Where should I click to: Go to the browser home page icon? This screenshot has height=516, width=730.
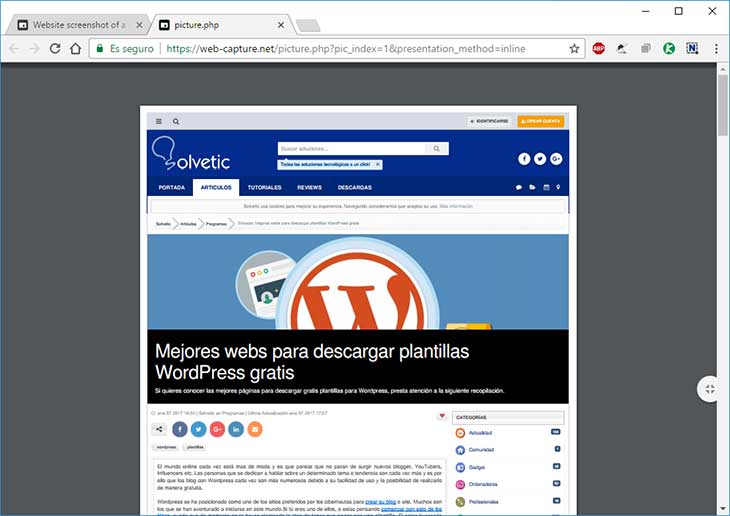click(75, 48)
